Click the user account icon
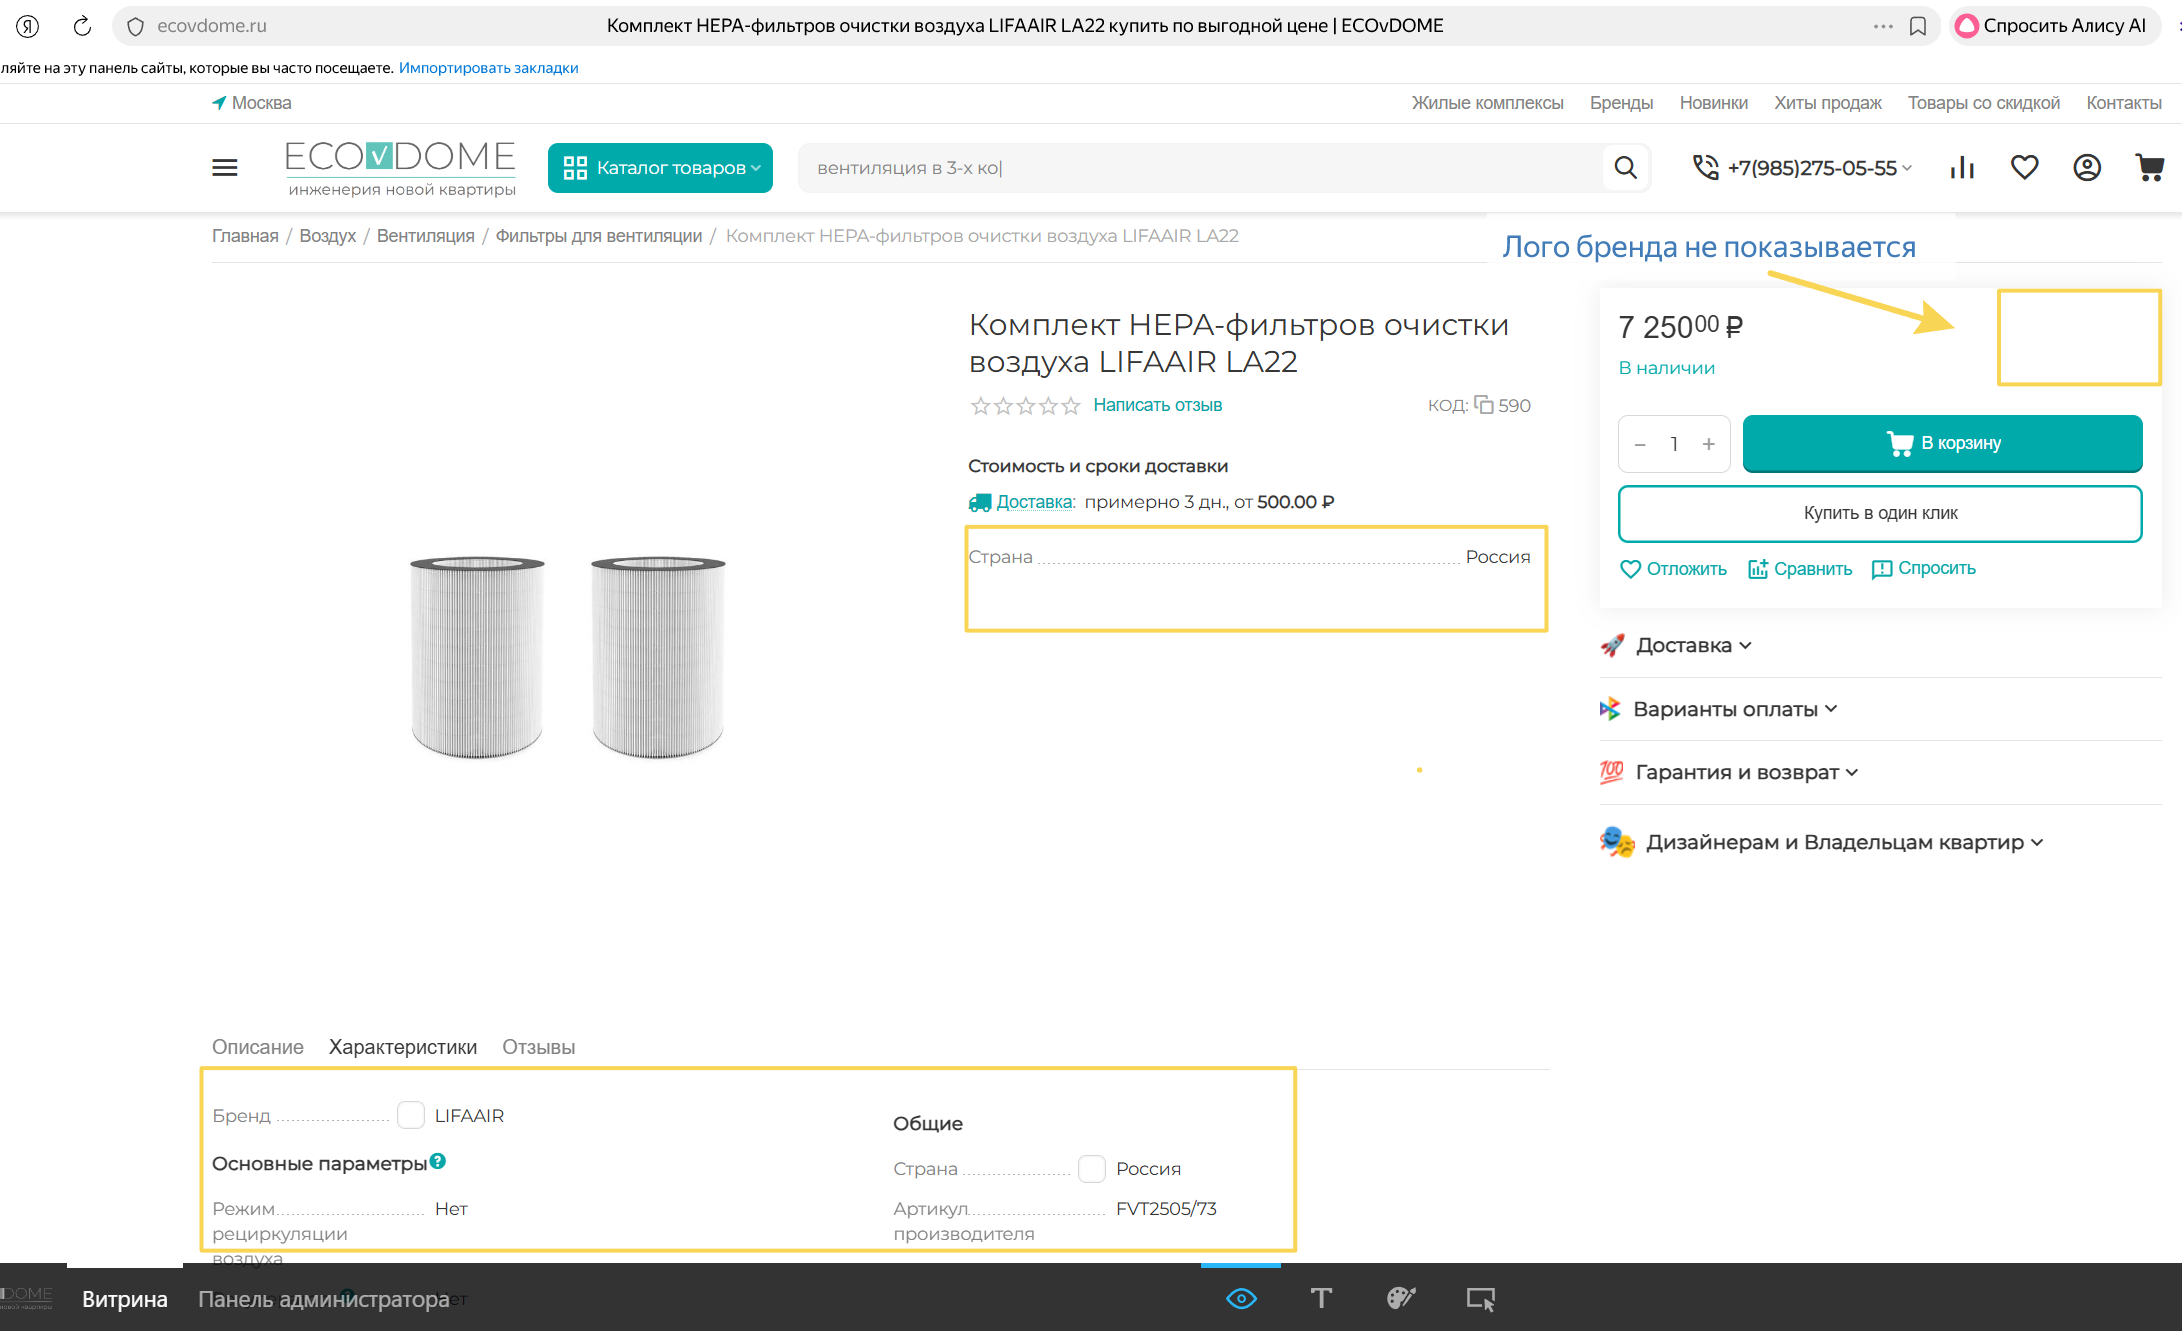2182x1331 pixels. click(x=2086, y=168)
